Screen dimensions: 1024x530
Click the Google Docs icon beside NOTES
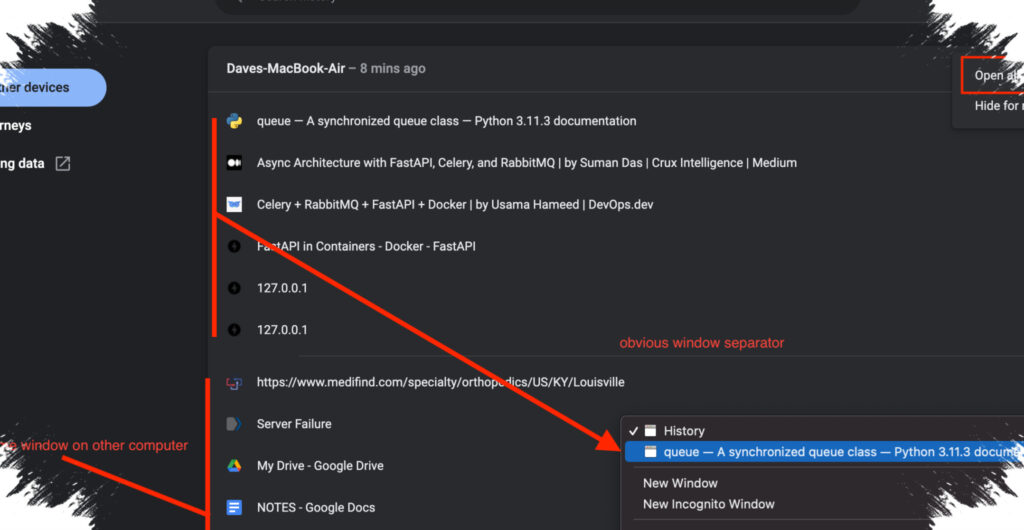pos(234,507)
